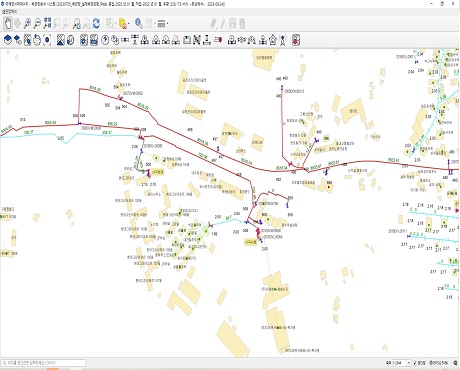Expand the select features dropdown arrow

pyautogui.click(x=115, y=24)
